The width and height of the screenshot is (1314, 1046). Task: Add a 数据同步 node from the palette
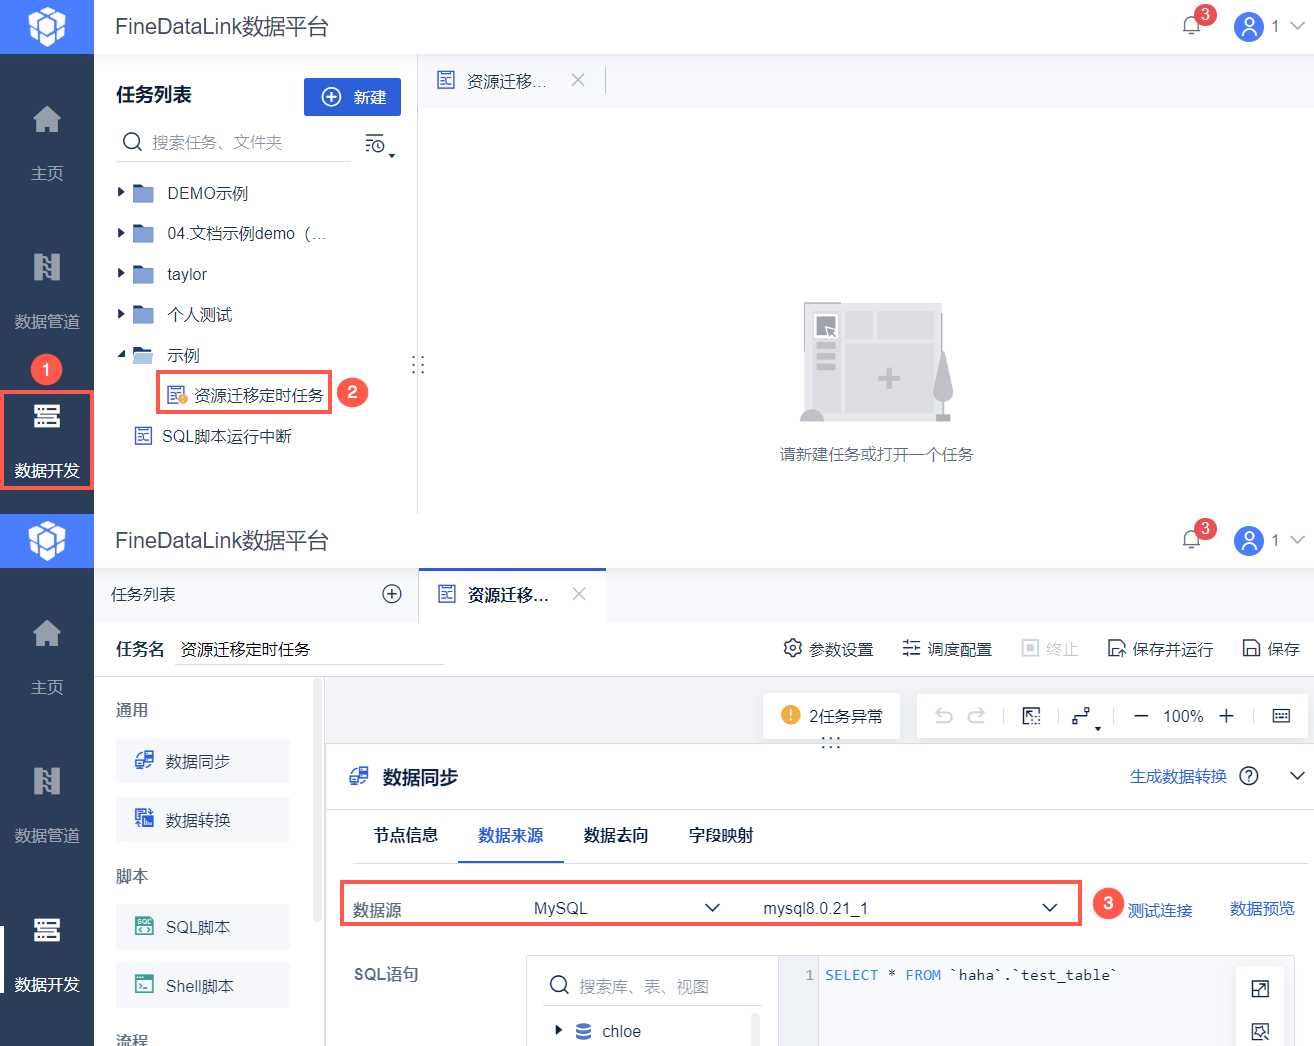coord(203,761)
